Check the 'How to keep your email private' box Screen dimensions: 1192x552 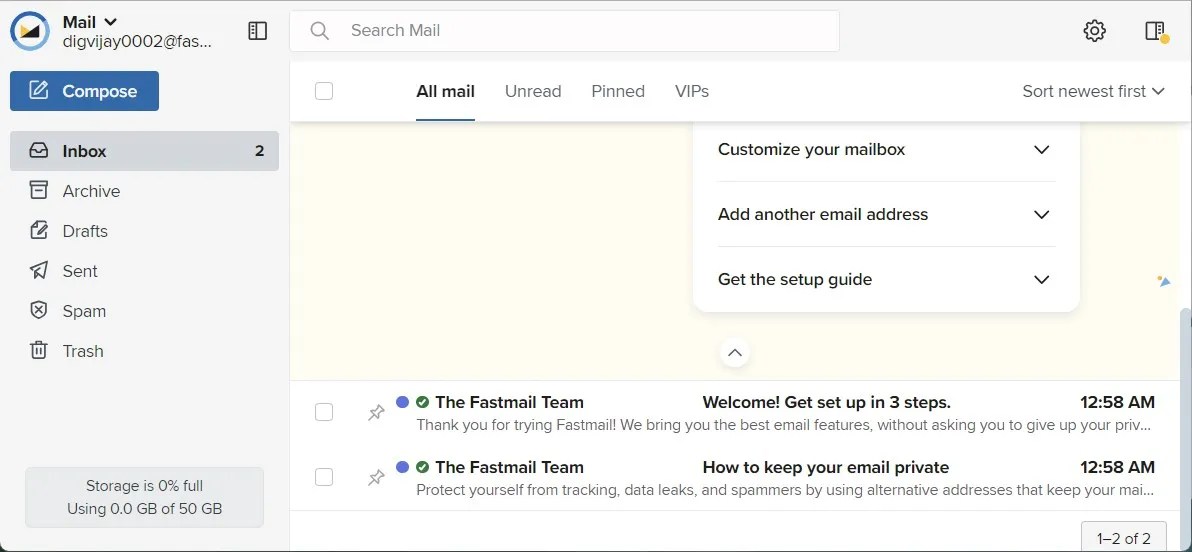pyautogui.click(x=324, y=477)
